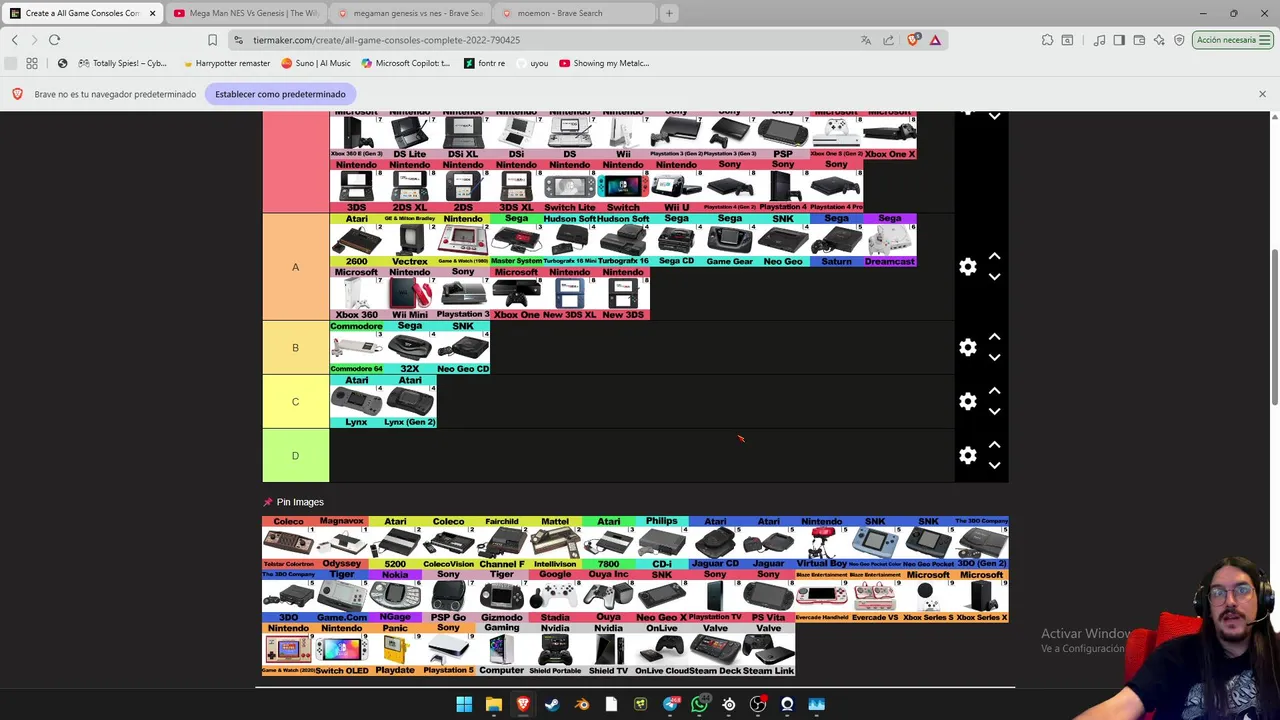The image size is (1280, 720).
Task: Open the Showing my Metalc... bookmark
Action: click(604, 63)
